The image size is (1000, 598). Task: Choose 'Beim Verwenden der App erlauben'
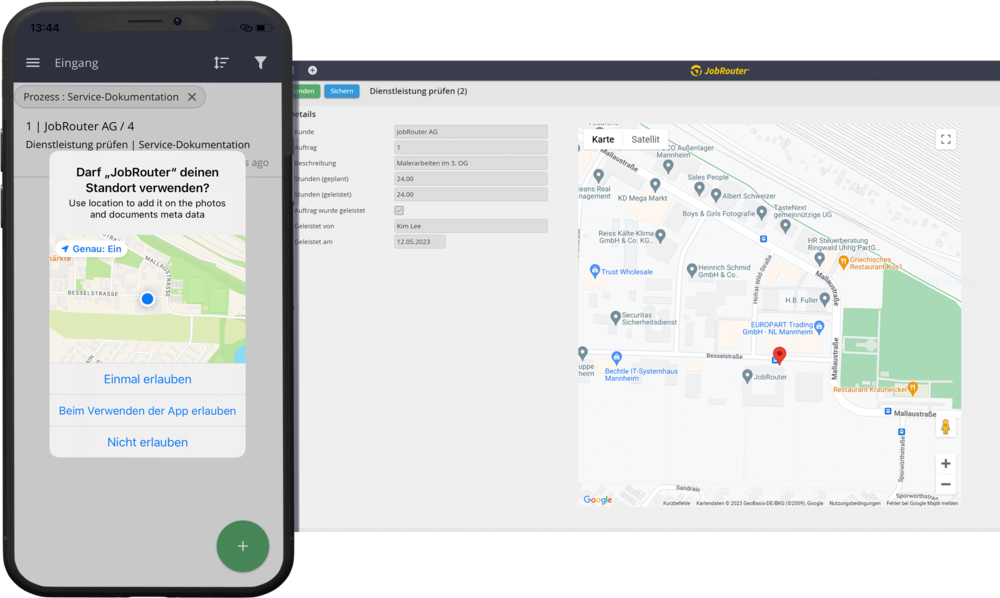(147, 411)
